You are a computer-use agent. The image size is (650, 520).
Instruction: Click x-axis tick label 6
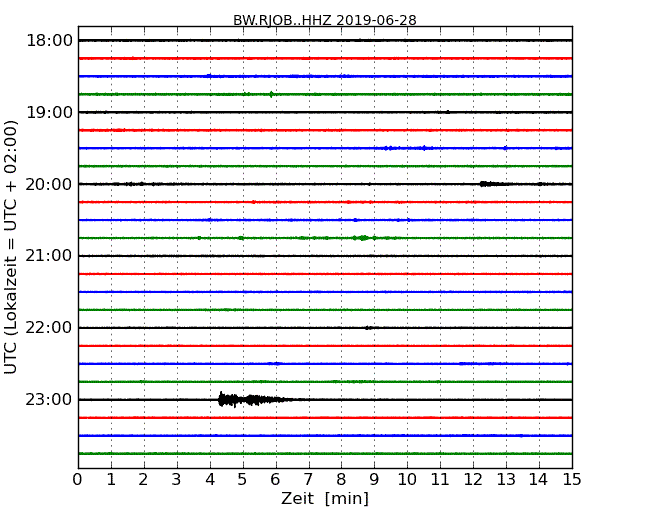[276, 479]
